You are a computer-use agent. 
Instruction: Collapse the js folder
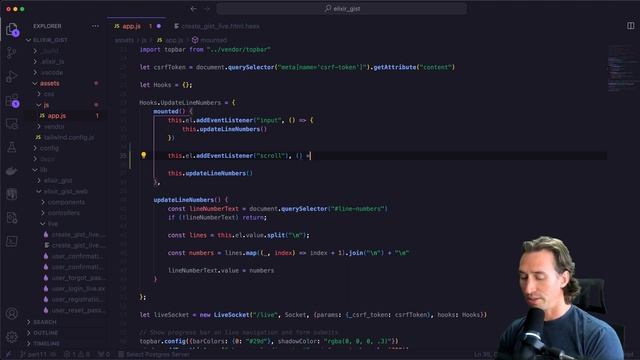pos(43,105)
